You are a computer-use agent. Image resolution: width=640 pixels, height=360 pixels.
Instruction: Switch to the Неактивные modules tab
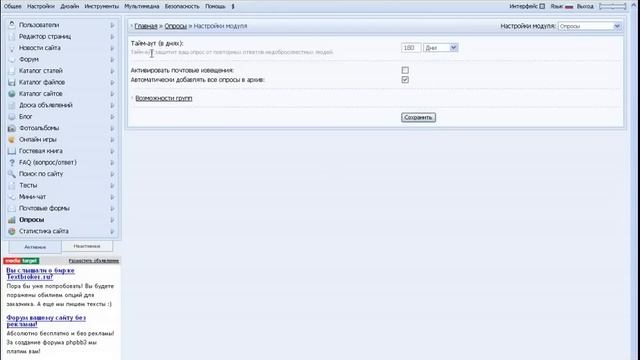[x=87, y=246]
